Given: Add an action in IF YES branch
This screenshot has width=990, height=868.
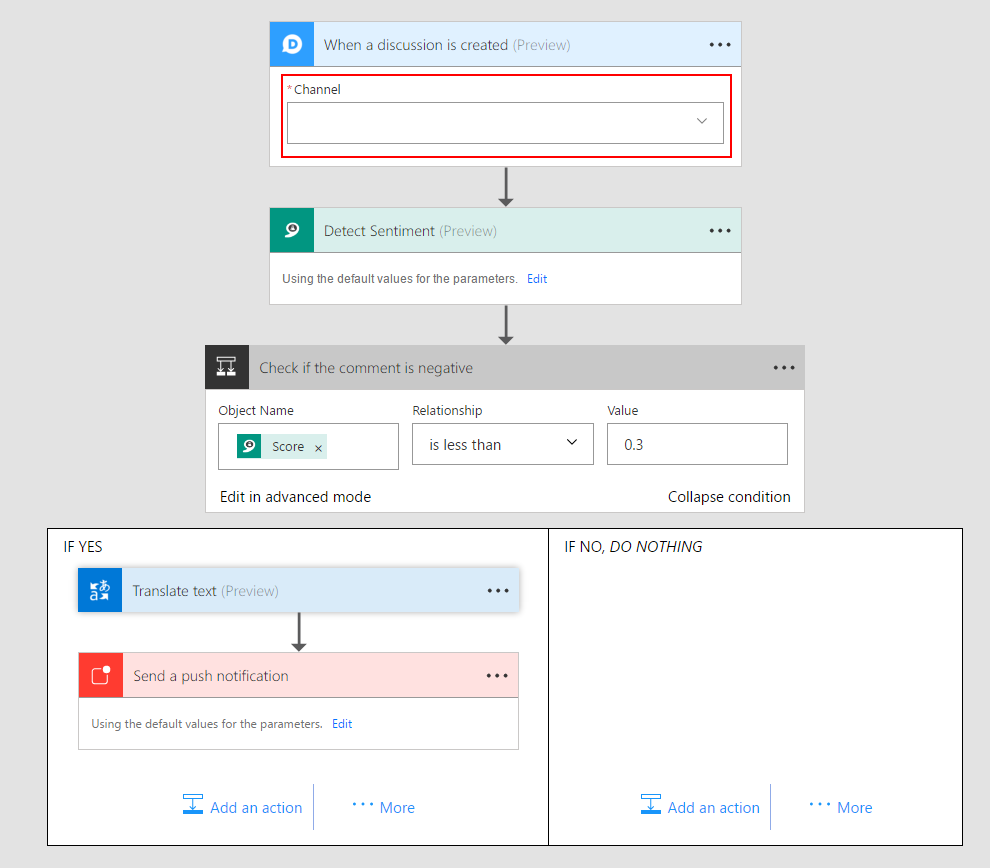Looking at the screenshot, I should tap(243, 807).
